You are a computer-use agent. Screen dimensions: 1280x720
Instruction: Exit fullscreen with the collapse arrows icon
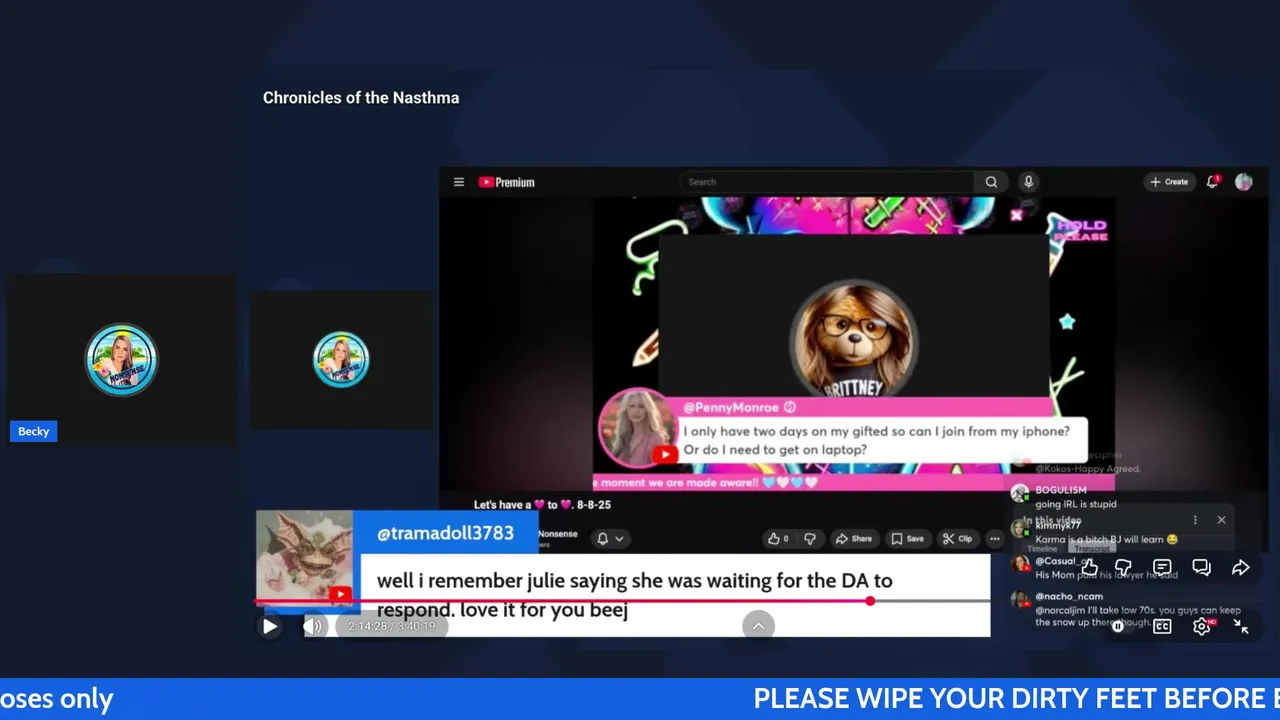click(x=1241, y=627)
